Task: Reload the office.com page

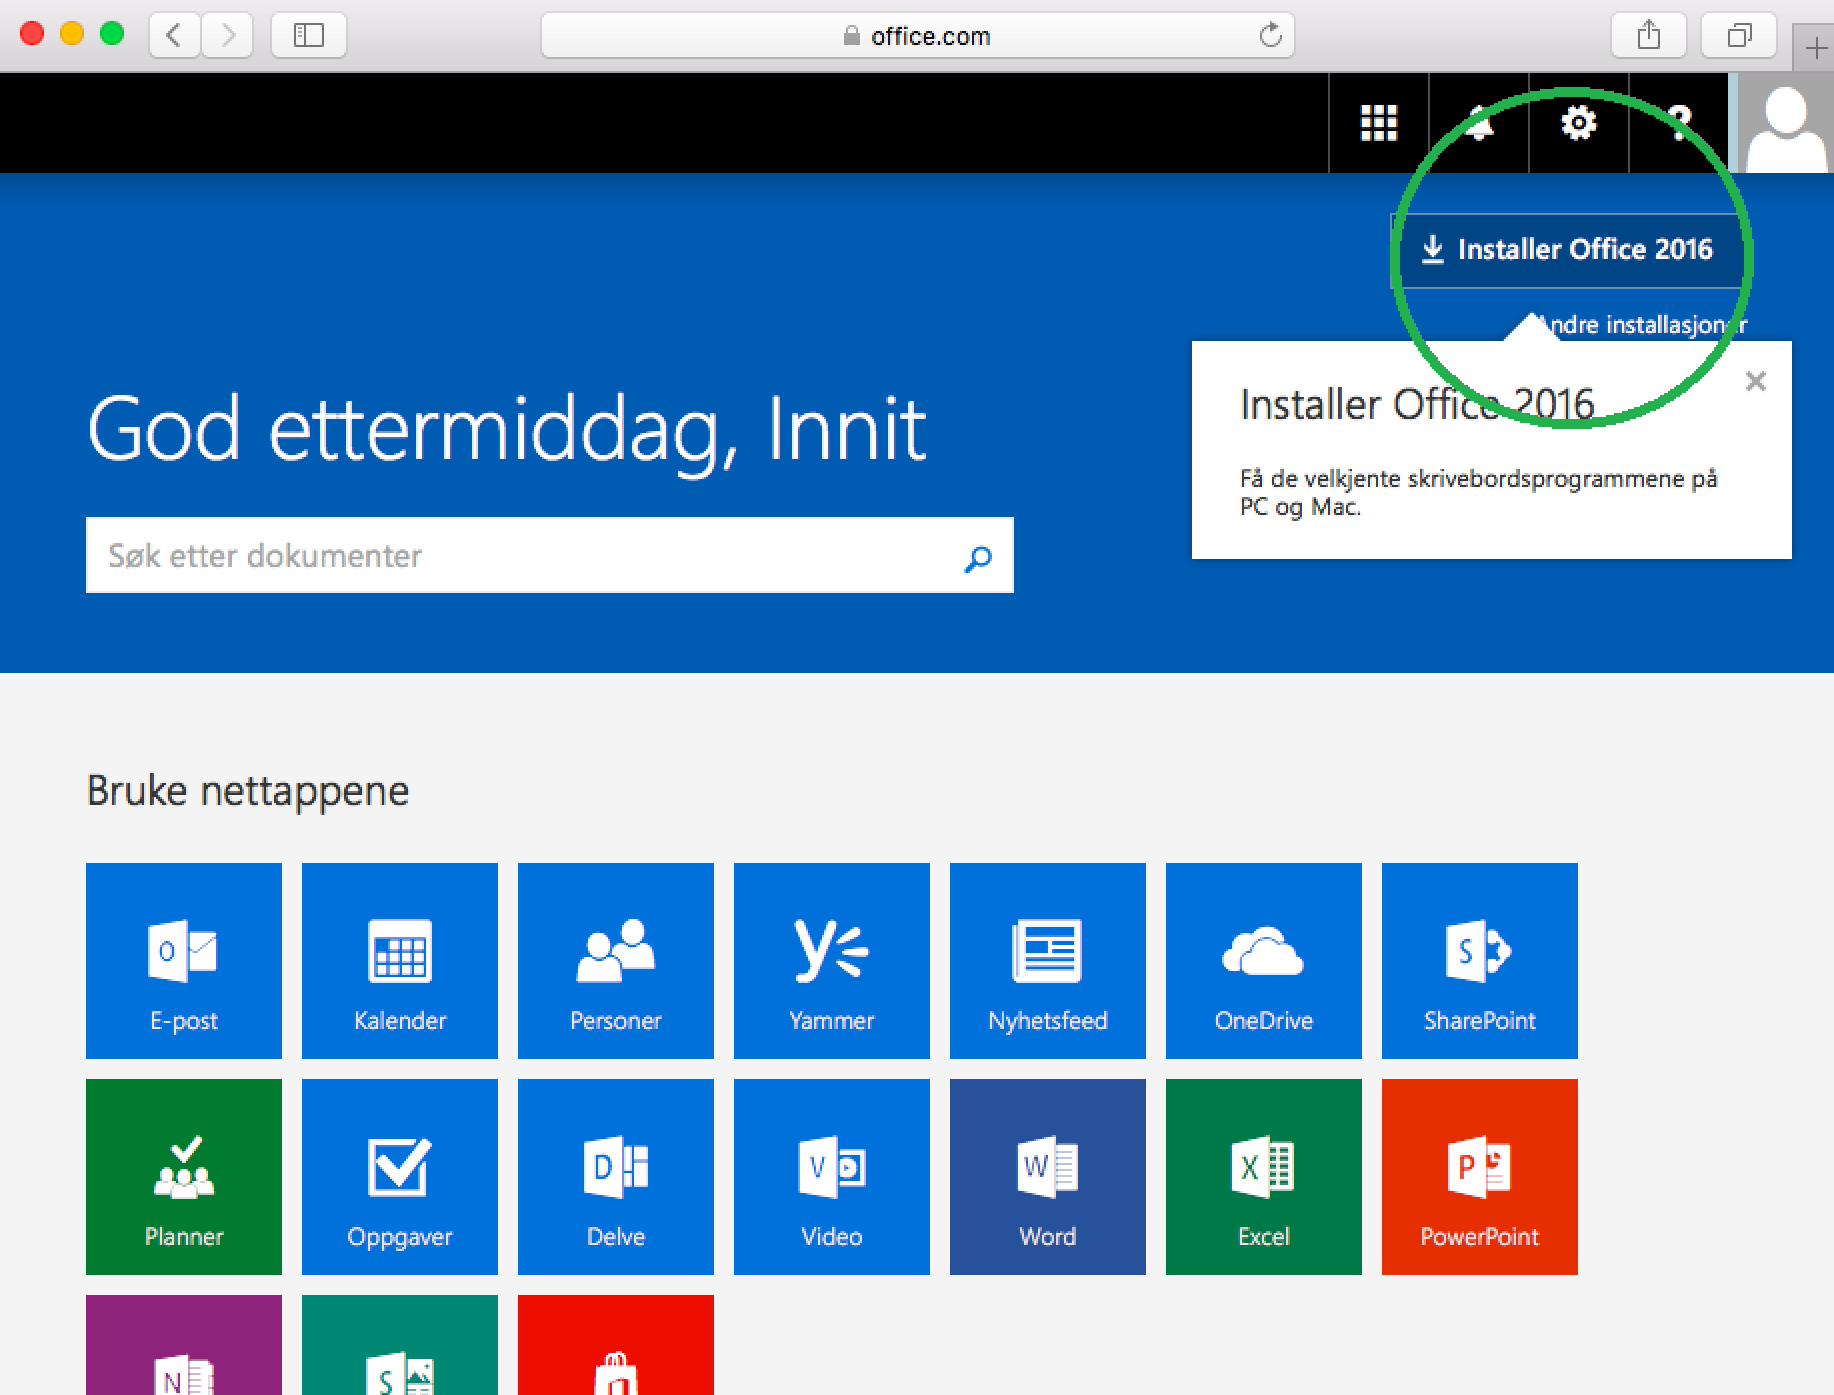Action: click(x=1270, y=35)
